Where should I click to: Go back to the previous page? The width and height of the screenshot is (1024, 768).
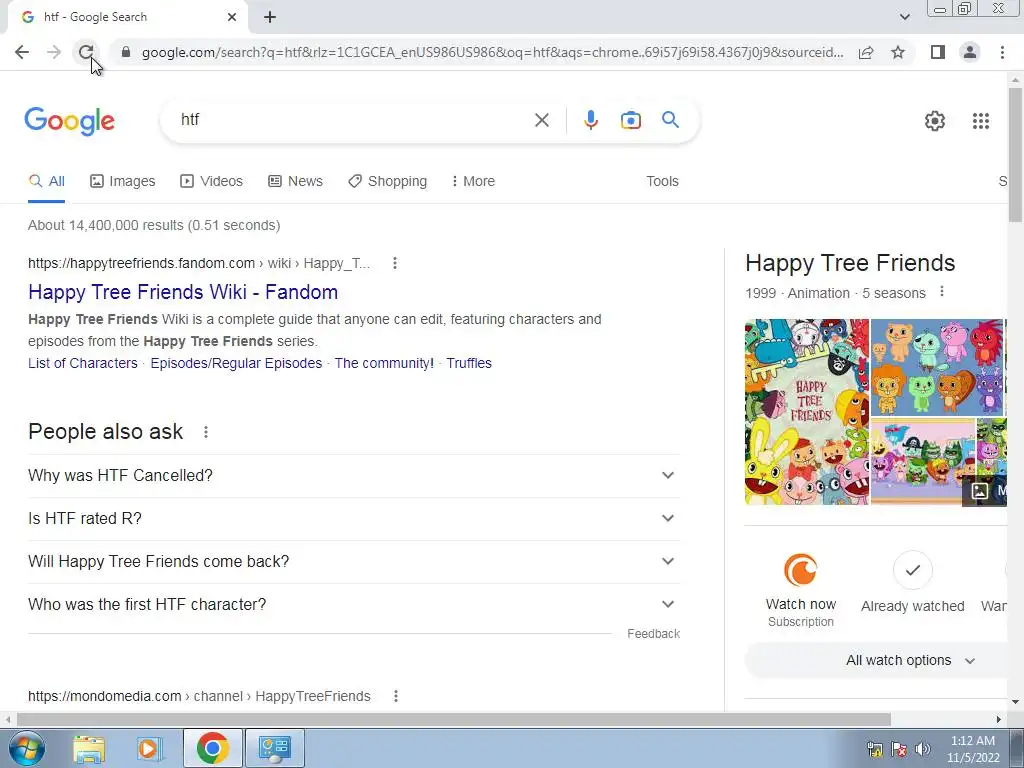click(22, 52)
